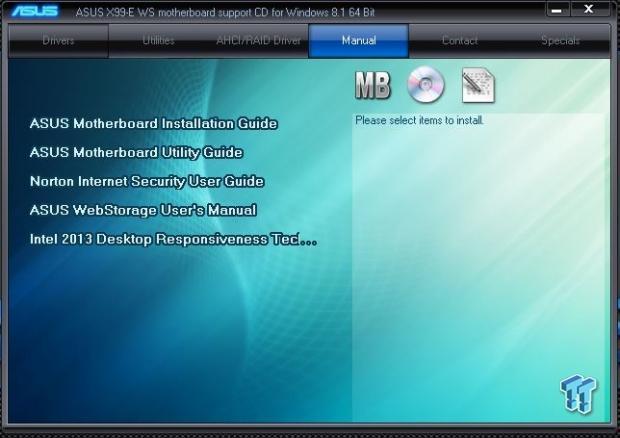Open ASUS Motherboard Utility Guide
Screen dimensions: 620x438
(x=136, y=153)
